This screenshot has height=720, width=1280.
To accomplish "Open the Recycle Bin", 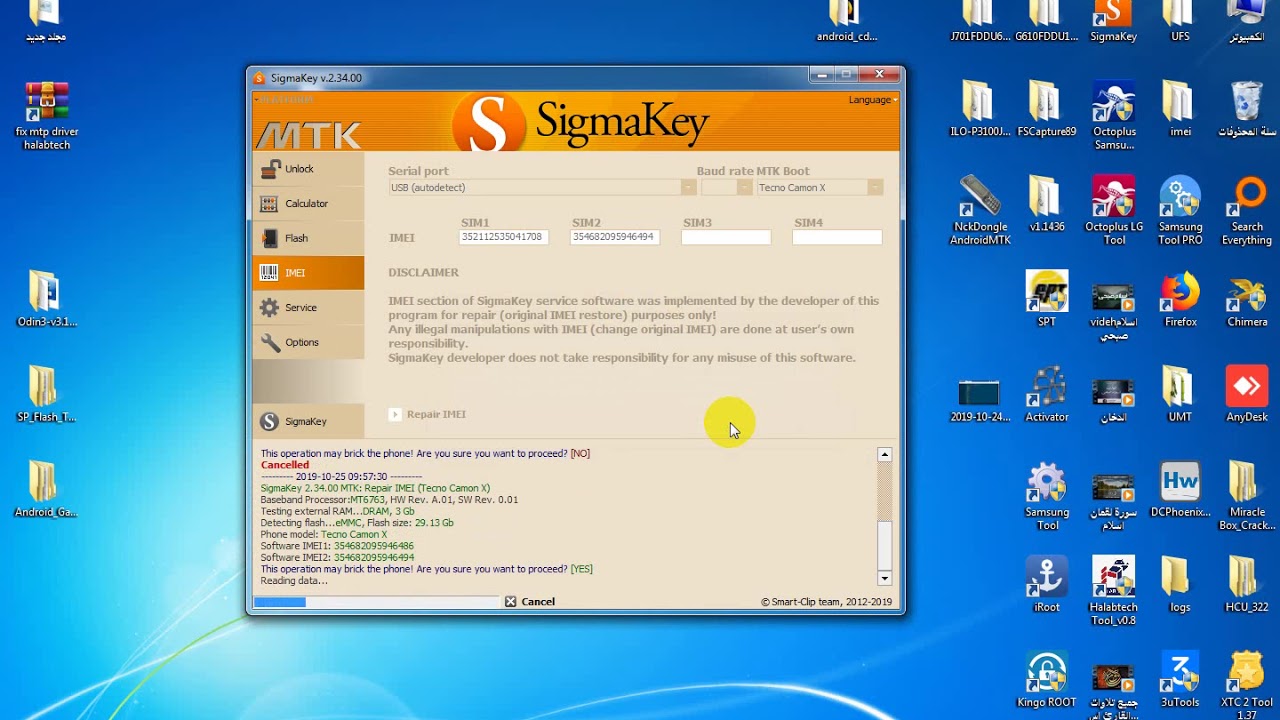I will (1246, 108).
